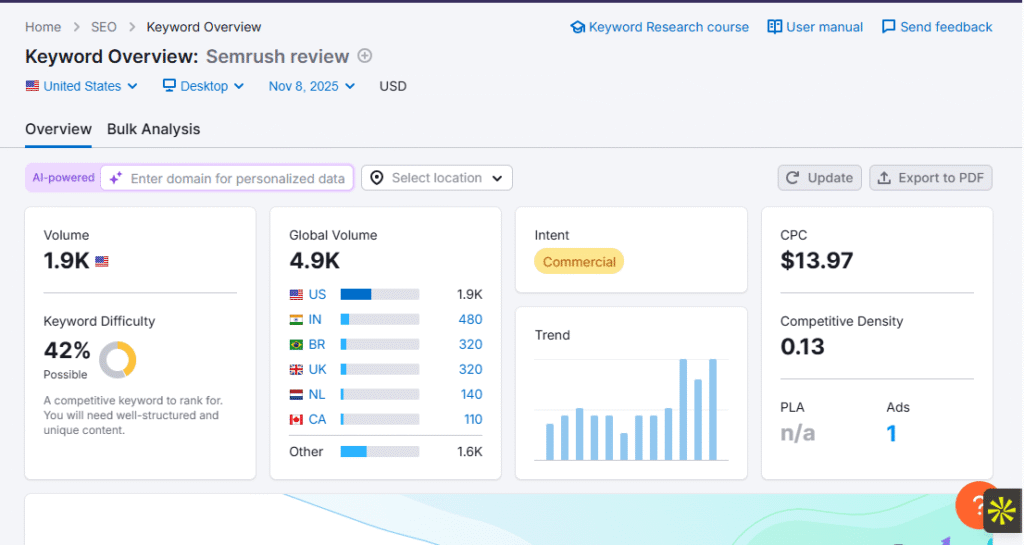Open the Select location dropdown
Image resolution: width=1024 pixels, height=545 pixels.
click(x=437, y=178)
